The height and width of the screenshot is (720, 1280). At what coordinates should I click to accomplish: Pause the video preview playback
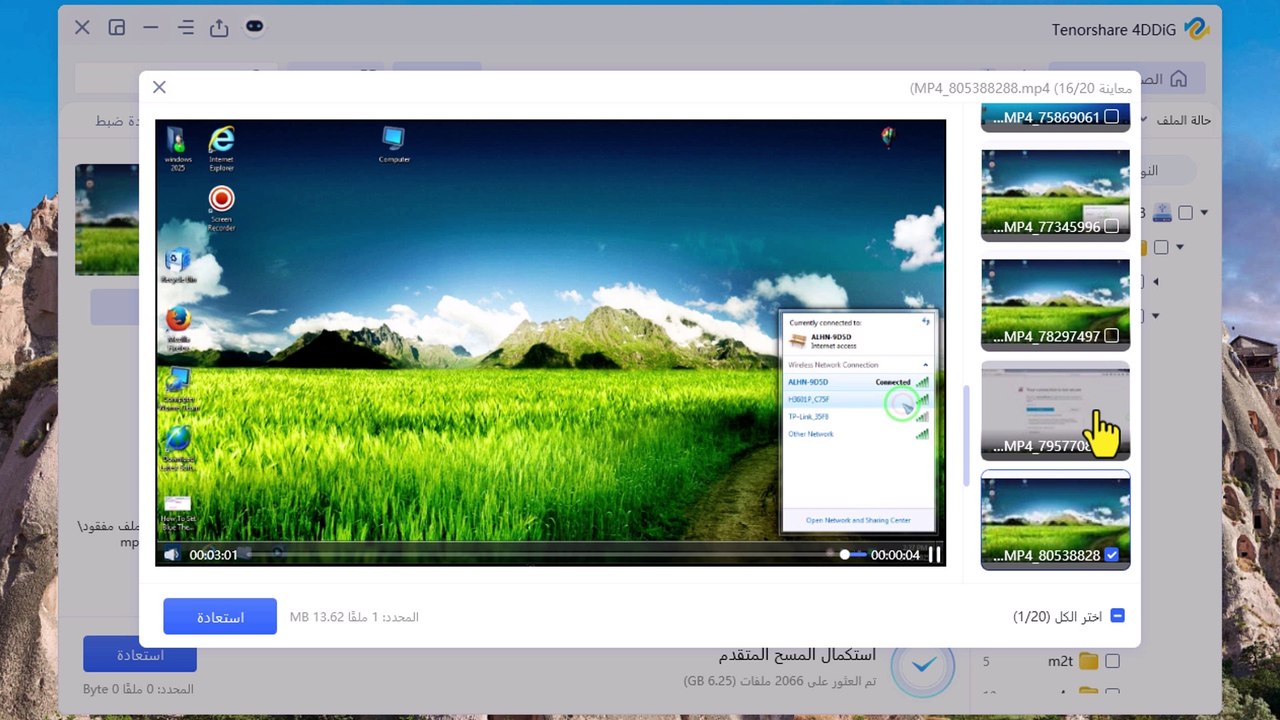(x=935, y=554)
